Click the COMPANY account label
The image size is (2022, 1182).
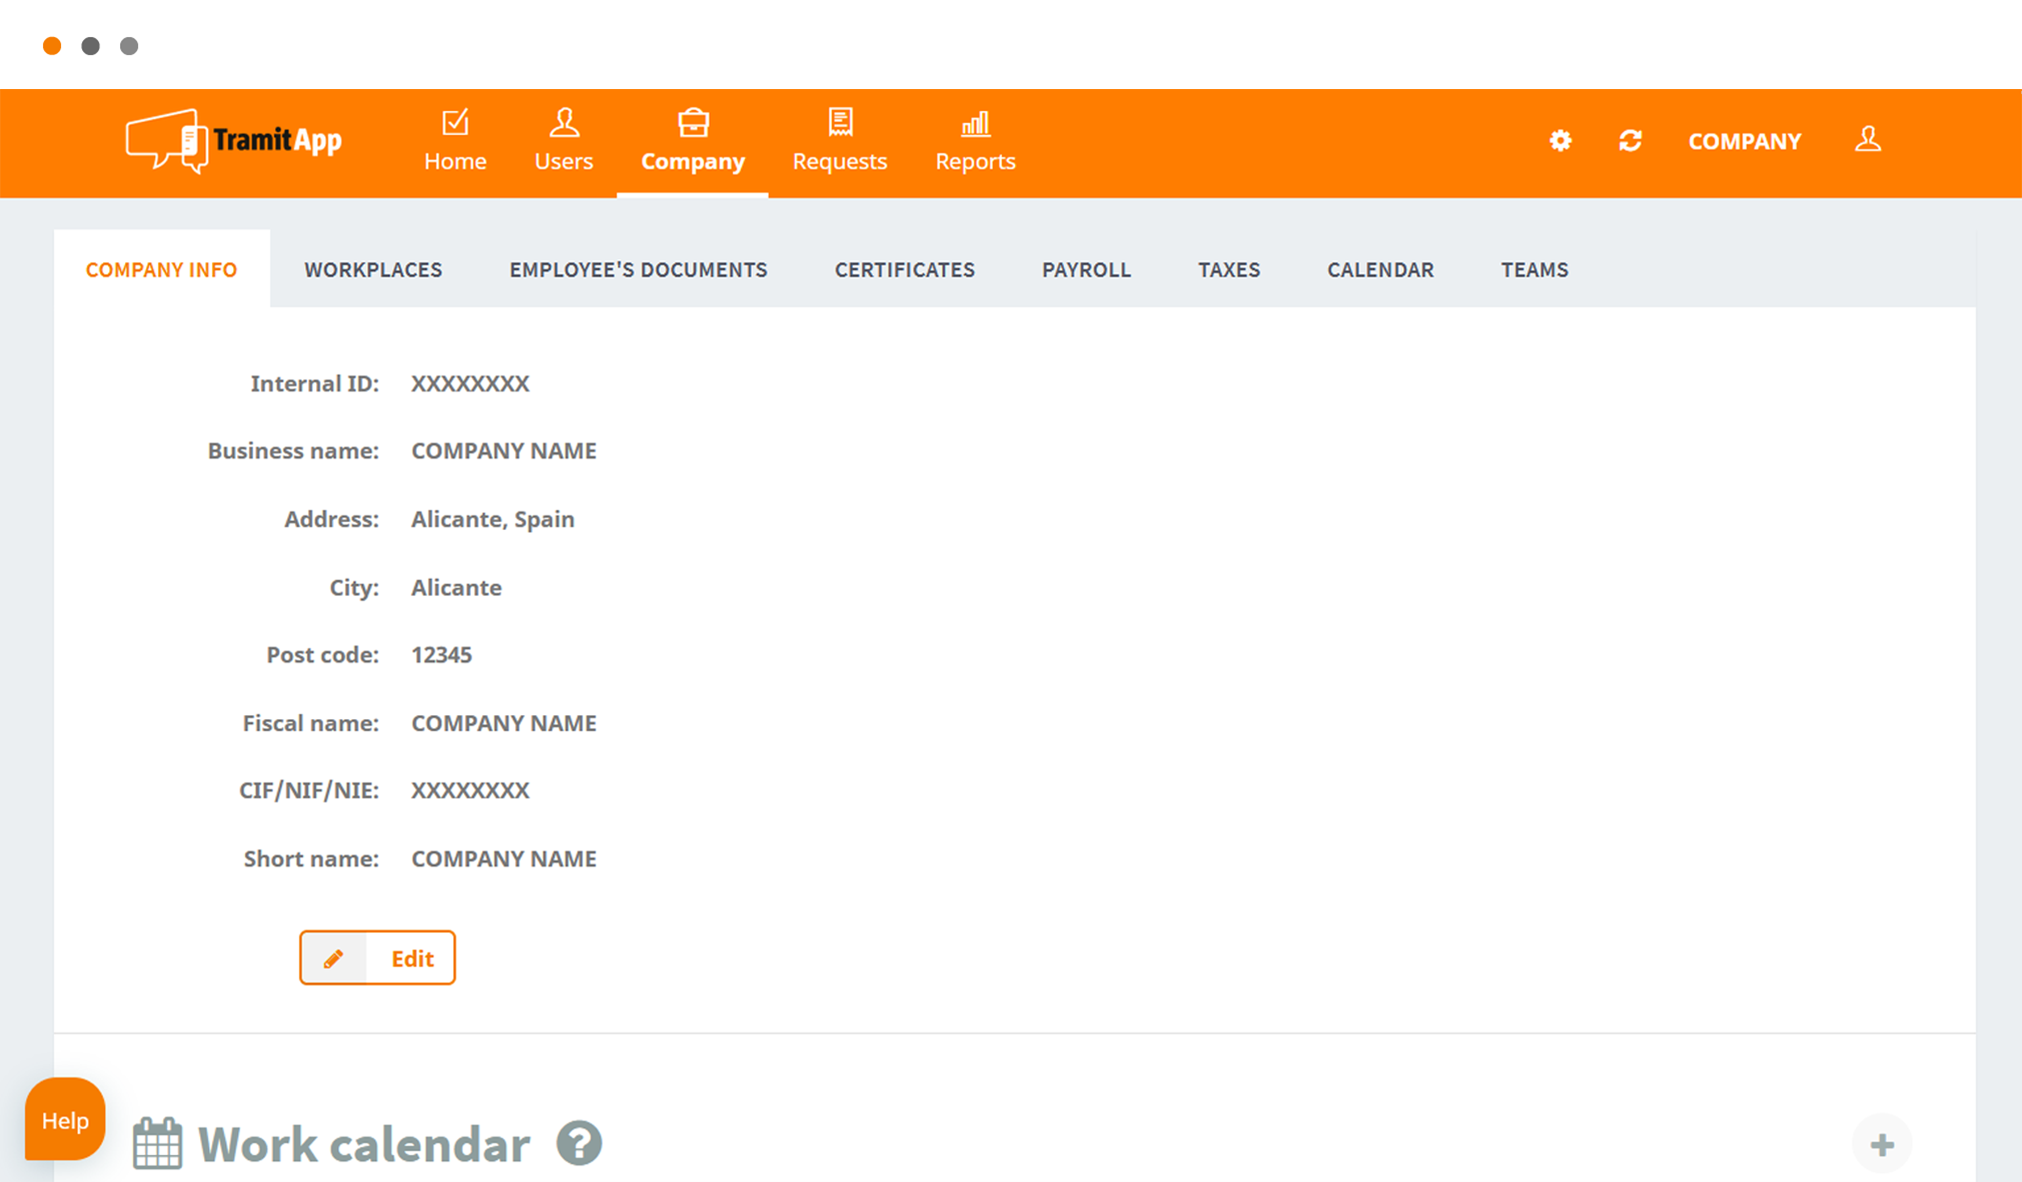point(1744,141)
